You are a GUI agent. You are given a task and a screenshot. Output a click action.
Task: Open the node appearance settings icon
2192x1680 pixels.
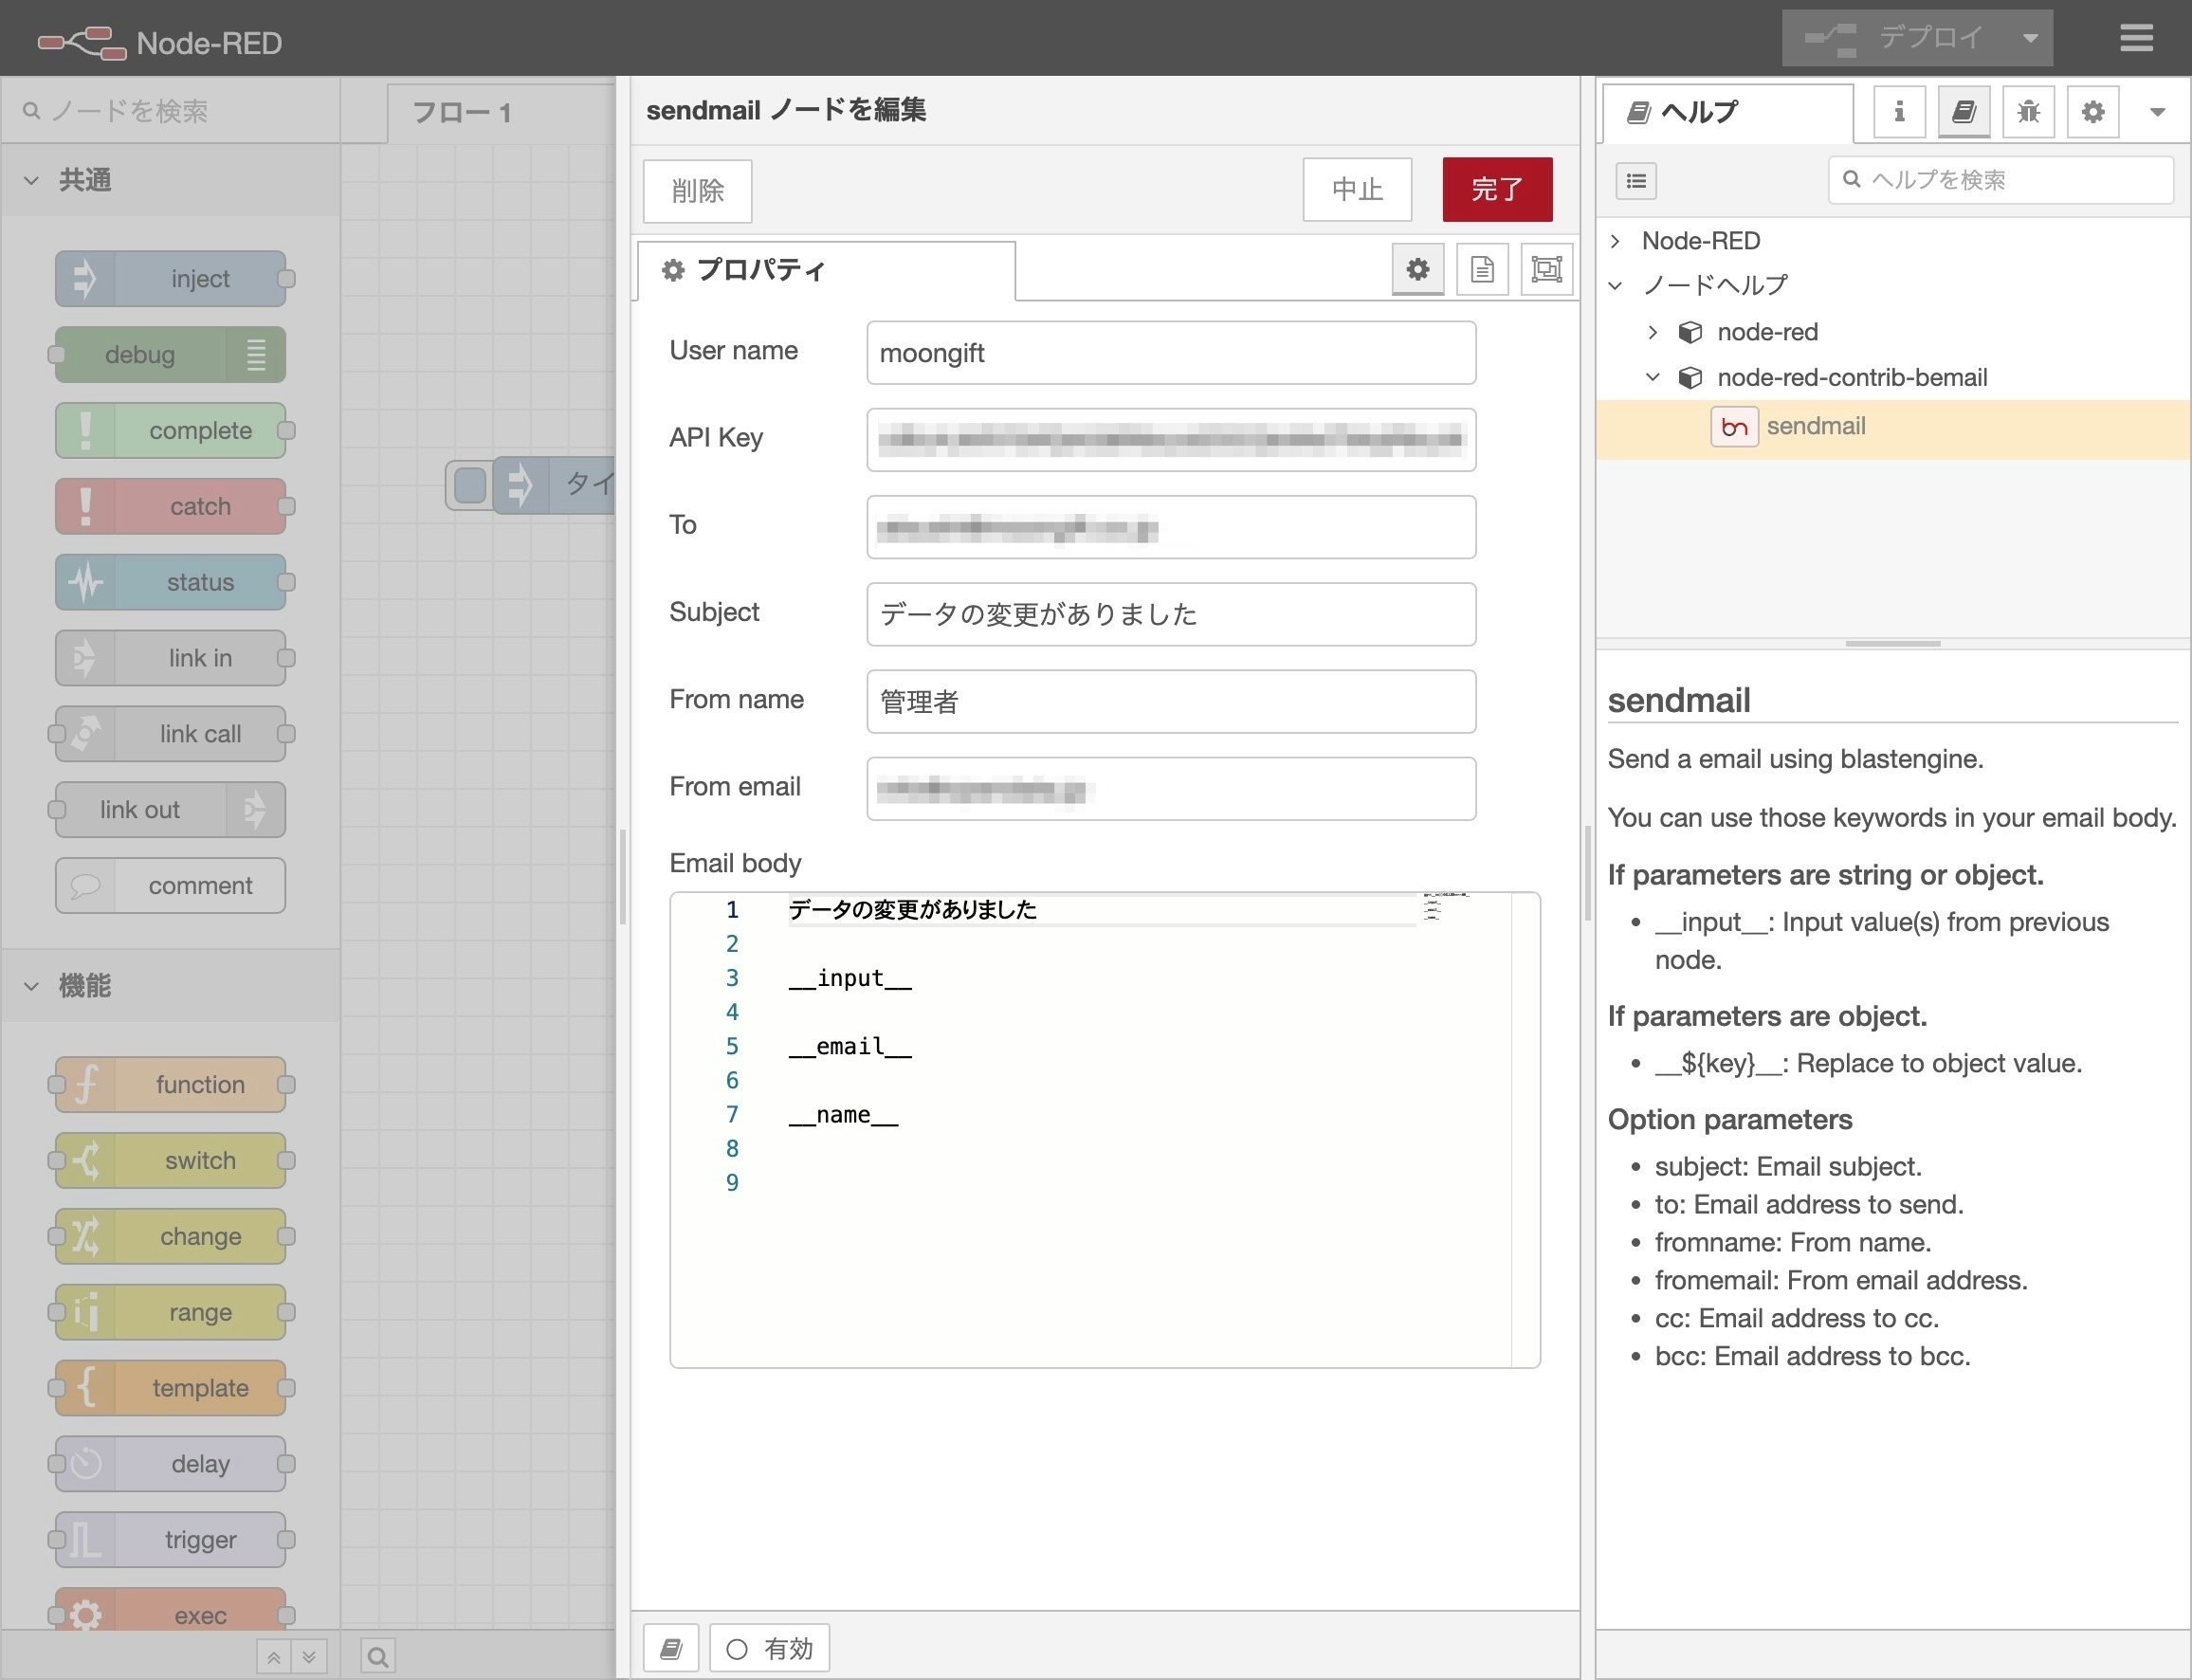point(1545,269)
